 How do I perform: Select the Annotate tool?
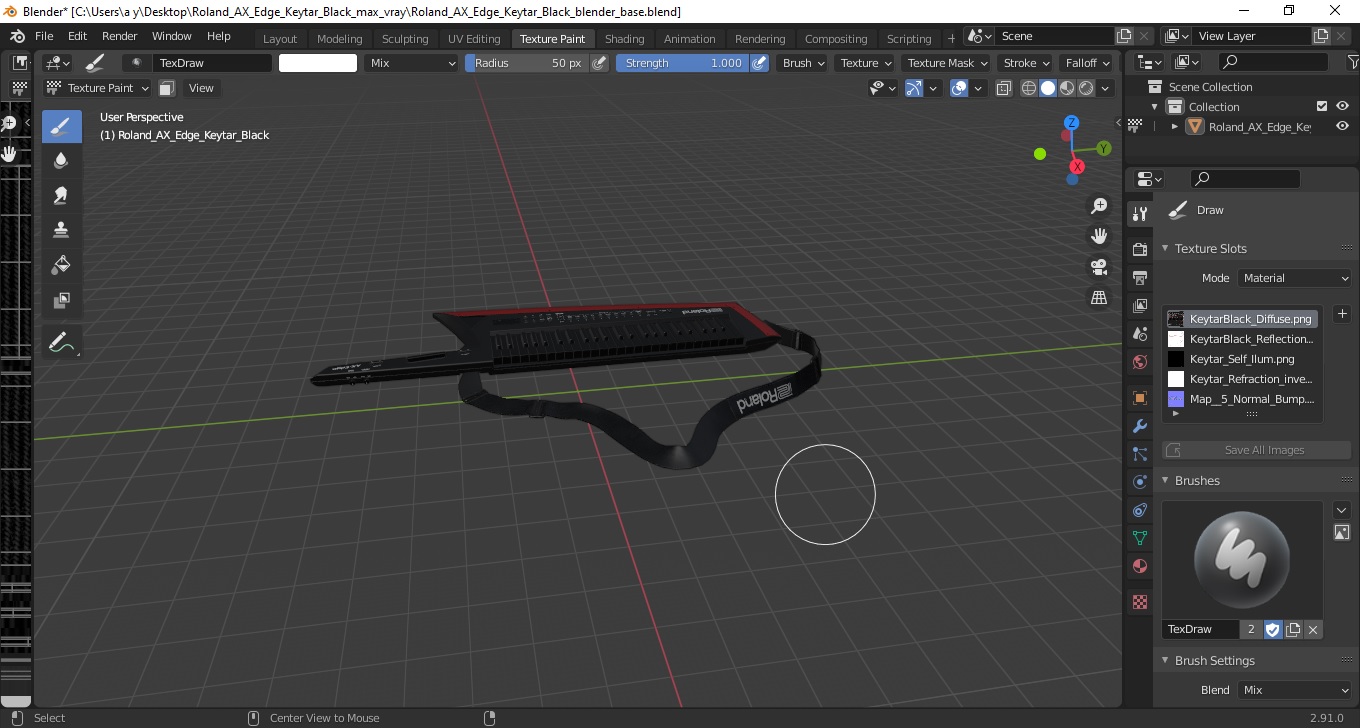61,342
